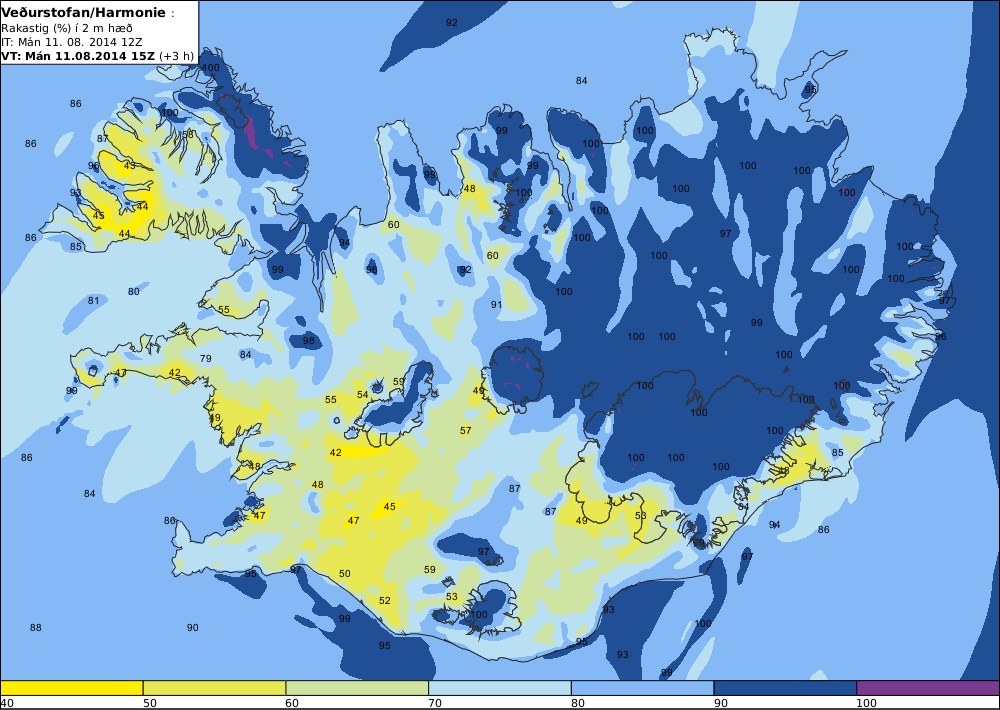This screenshot has height=710, width=1000.
Task: Click the '(+3 h)' forecast offset text
Action: pos(176,55)
